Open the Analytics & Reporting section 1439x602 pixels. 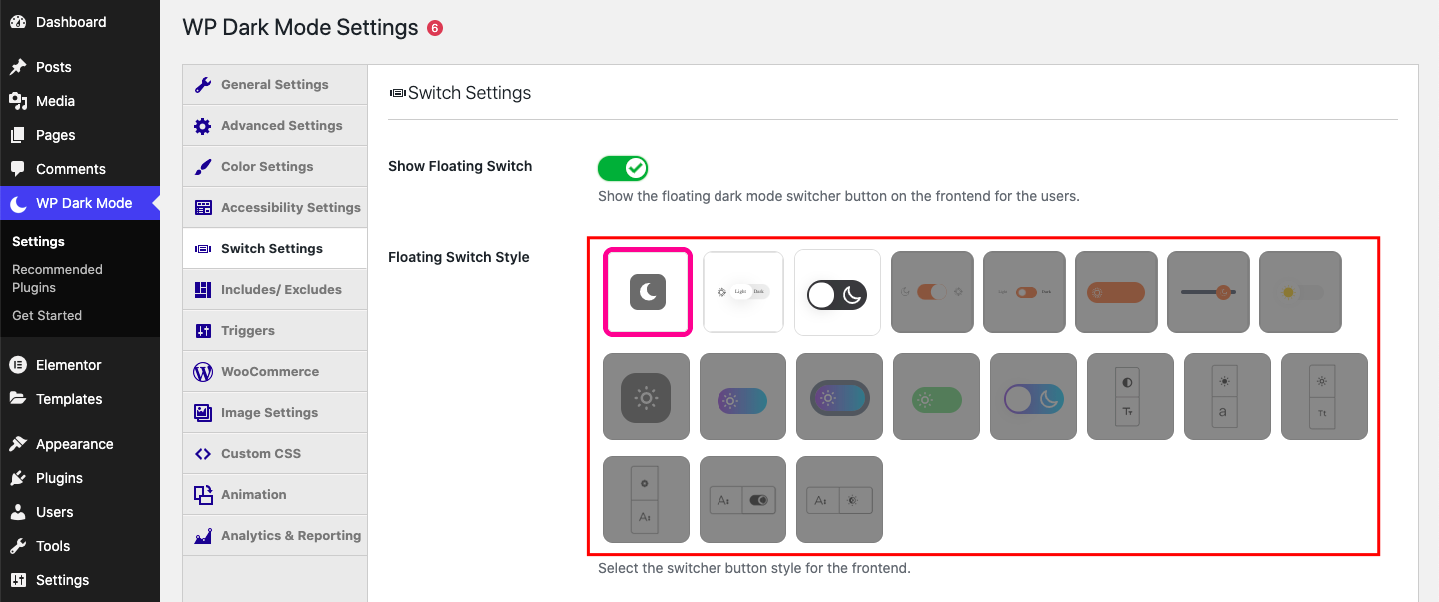coord(274,535)
